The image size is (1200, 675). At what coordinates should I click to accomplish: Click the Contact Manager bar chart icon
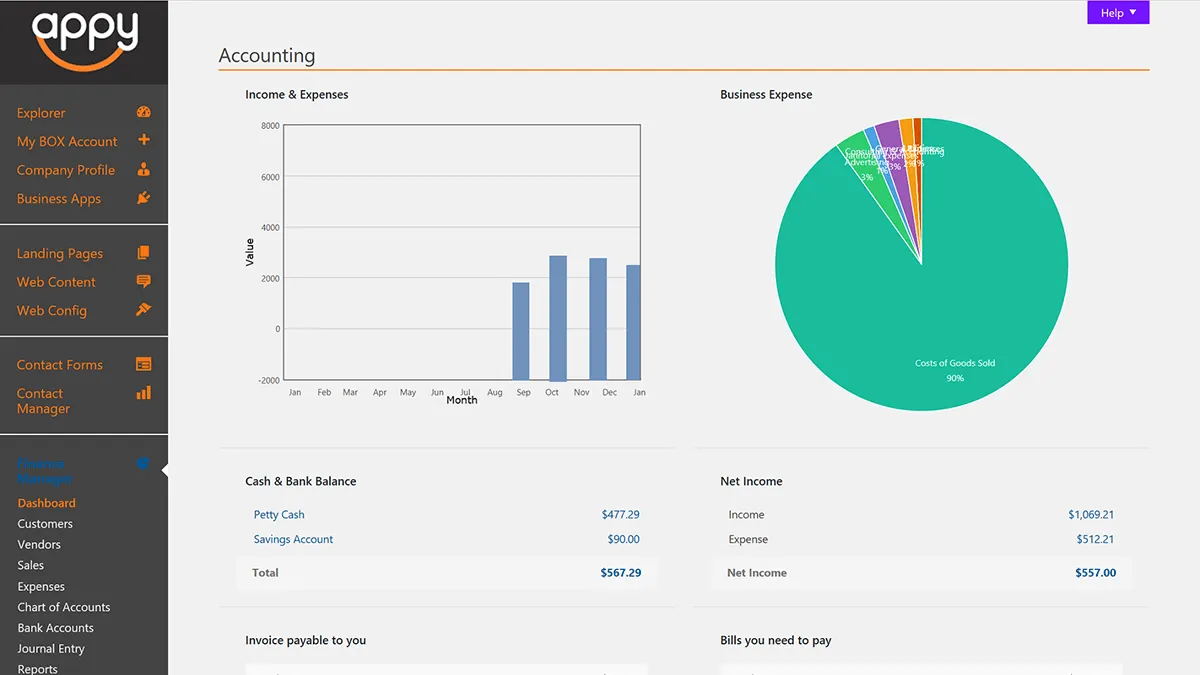tap(143, 393)
